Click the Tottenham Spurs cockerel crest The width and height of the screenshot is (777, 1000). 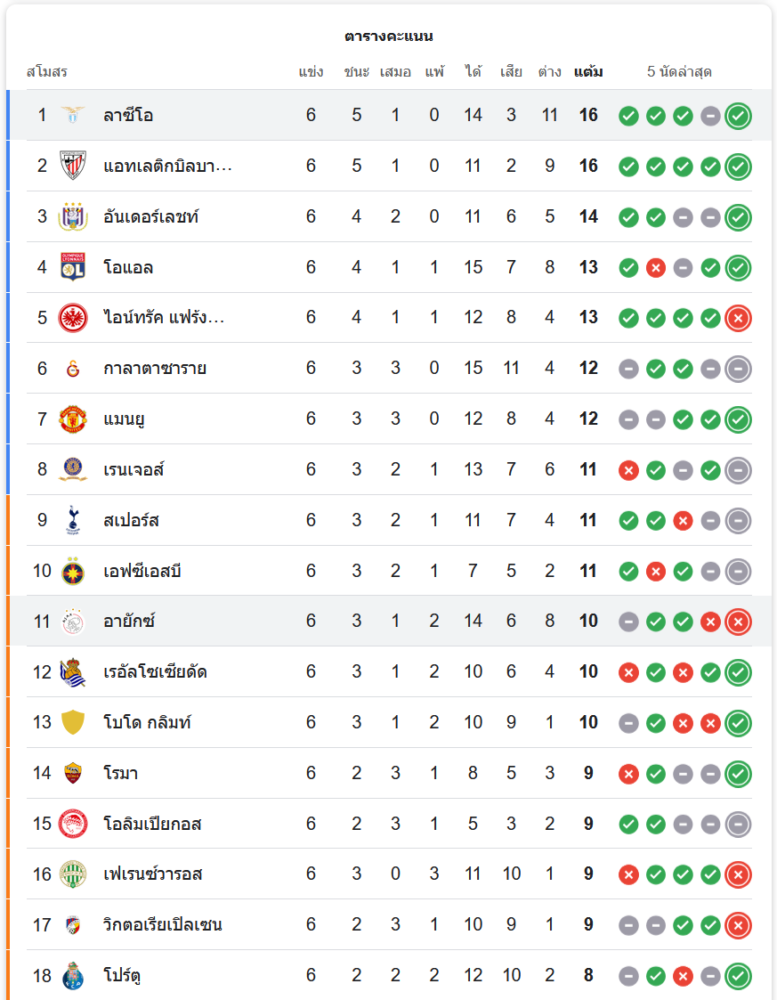click(73, 520)
